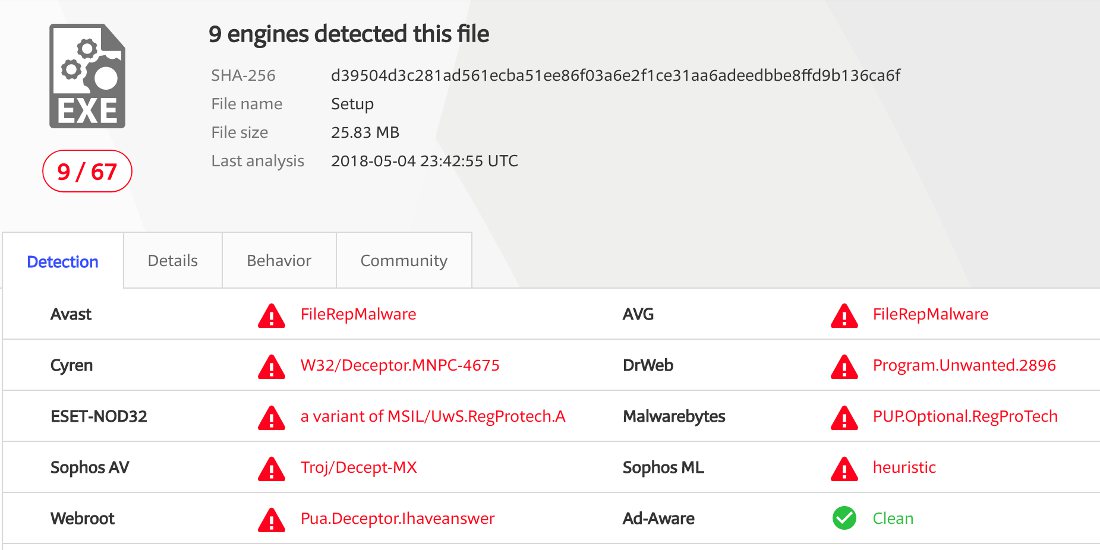Viewport: 1100px width, 550px height.
Task: Open the Behavior tab
Action: tap(279, 260)
